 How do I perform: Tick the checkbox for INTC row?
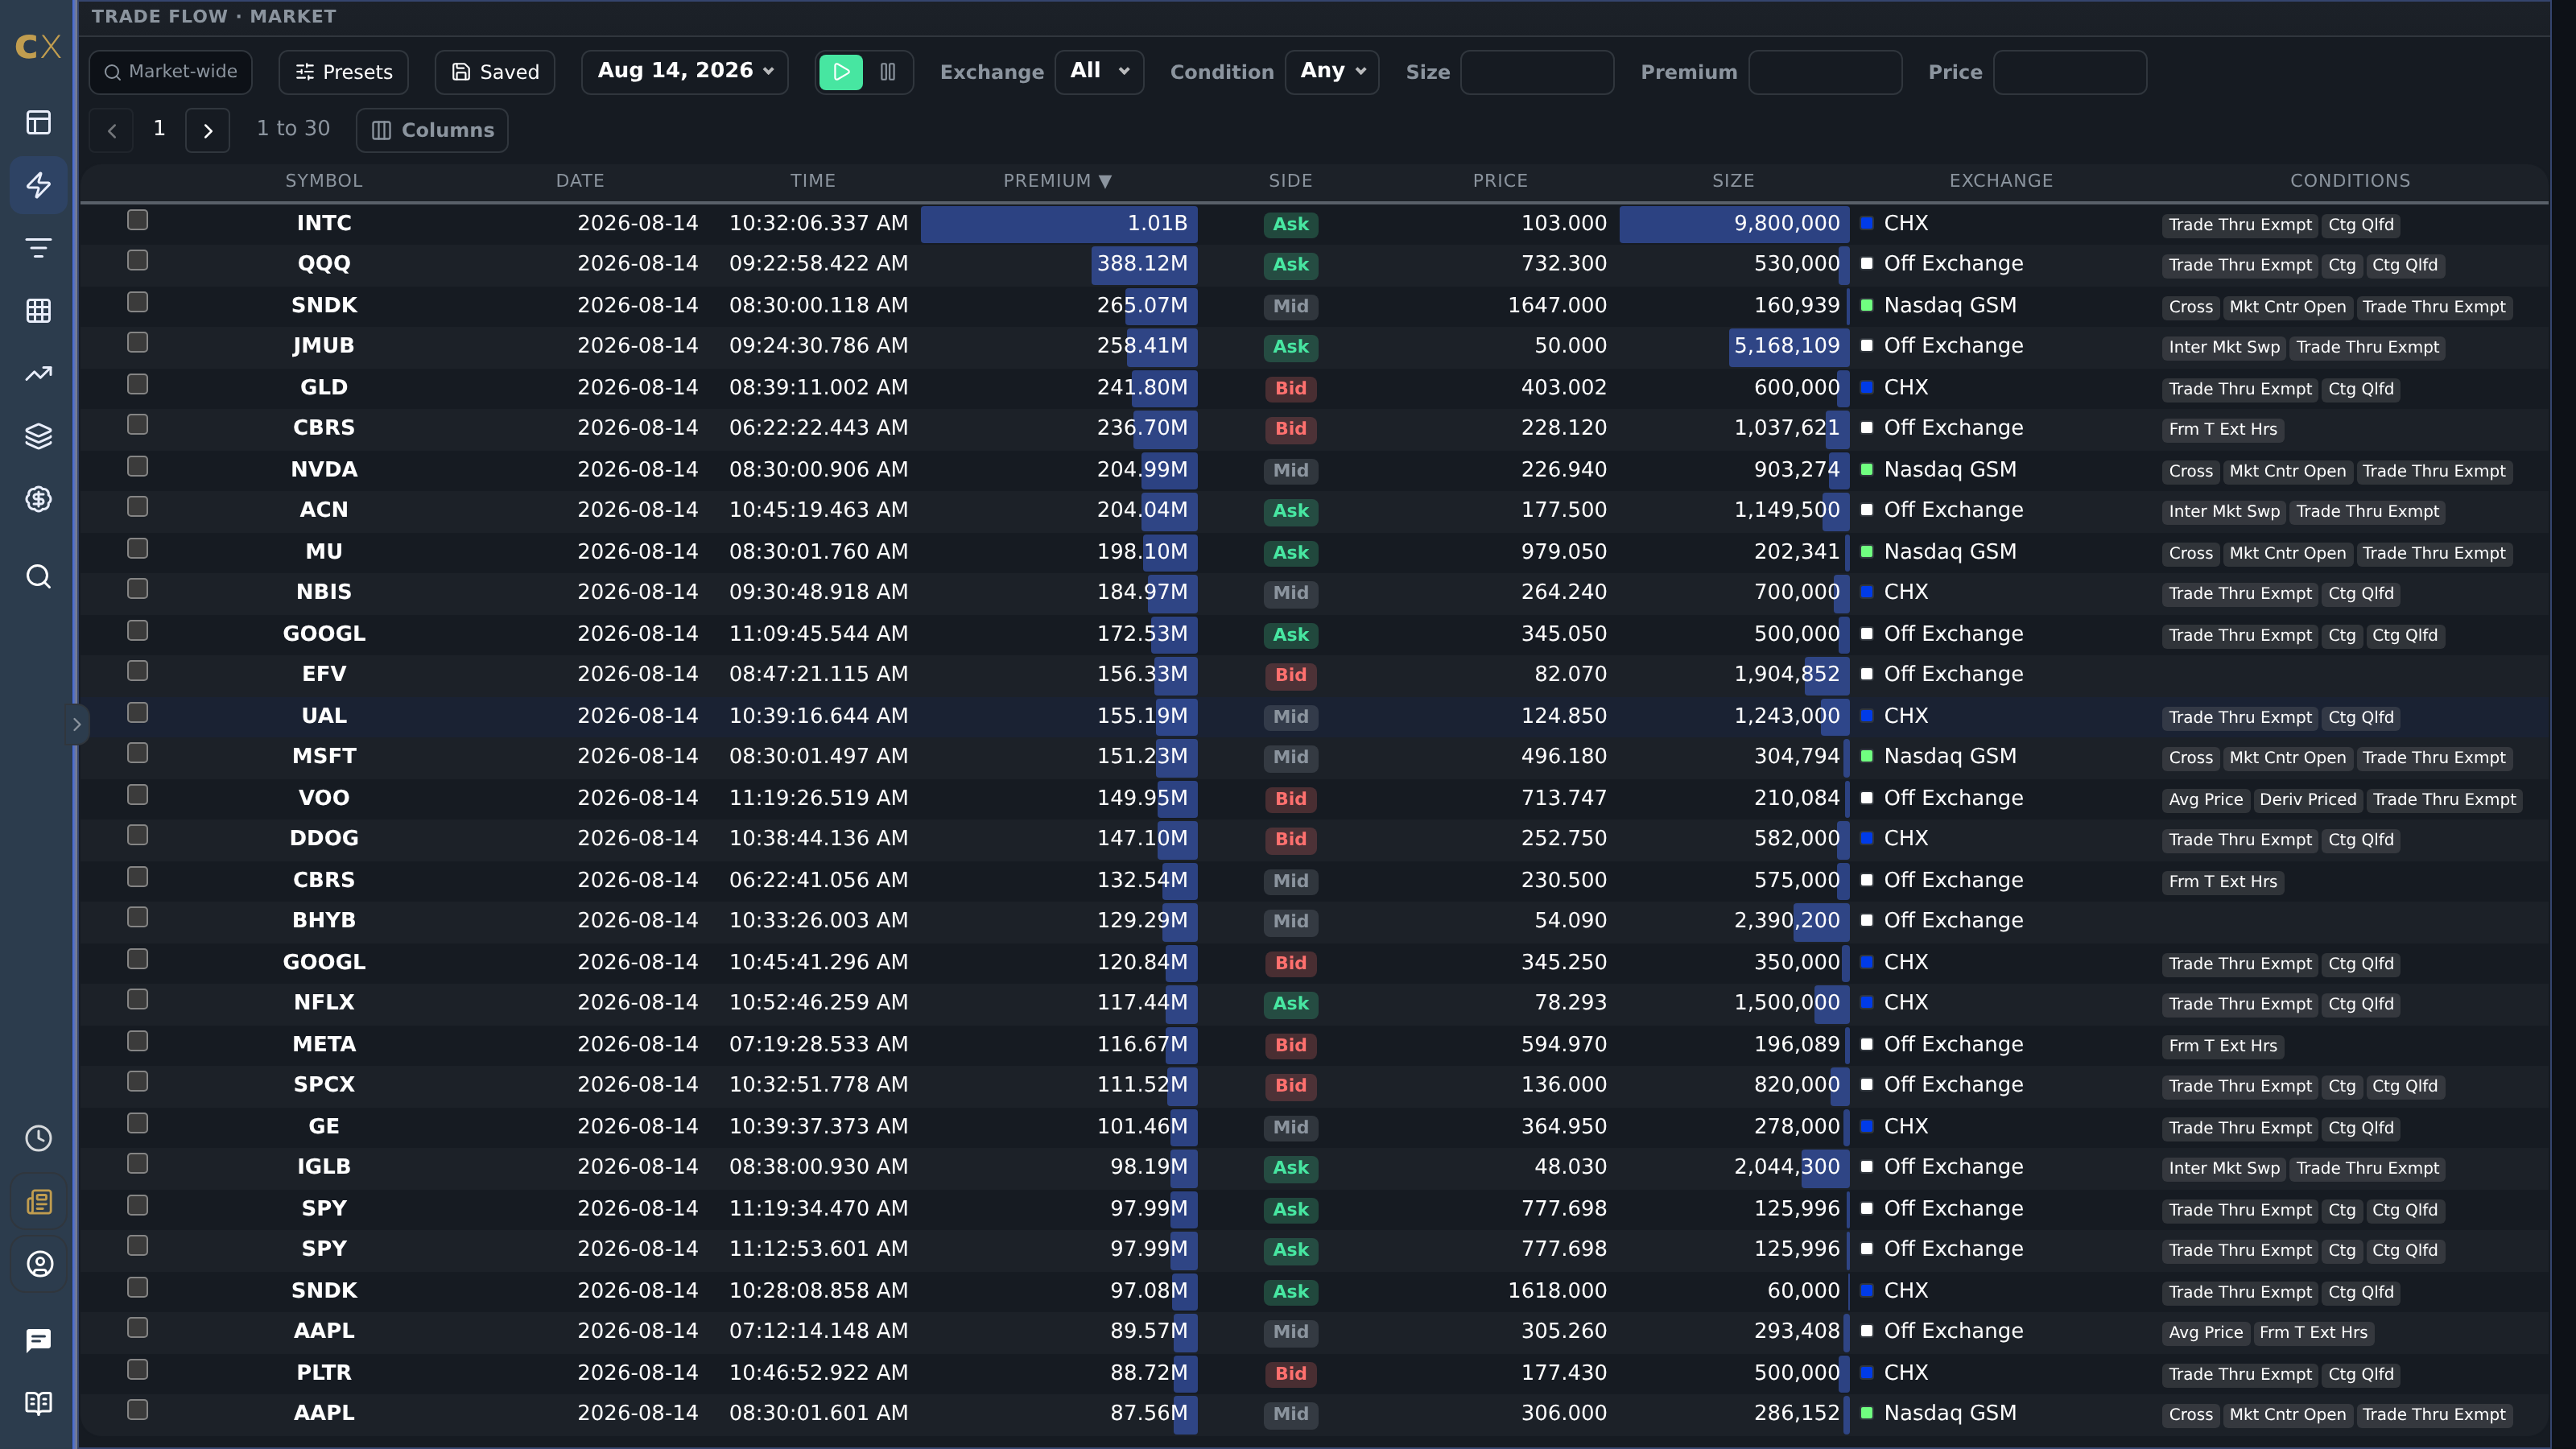pyautogui.click(x=138, y=220)
